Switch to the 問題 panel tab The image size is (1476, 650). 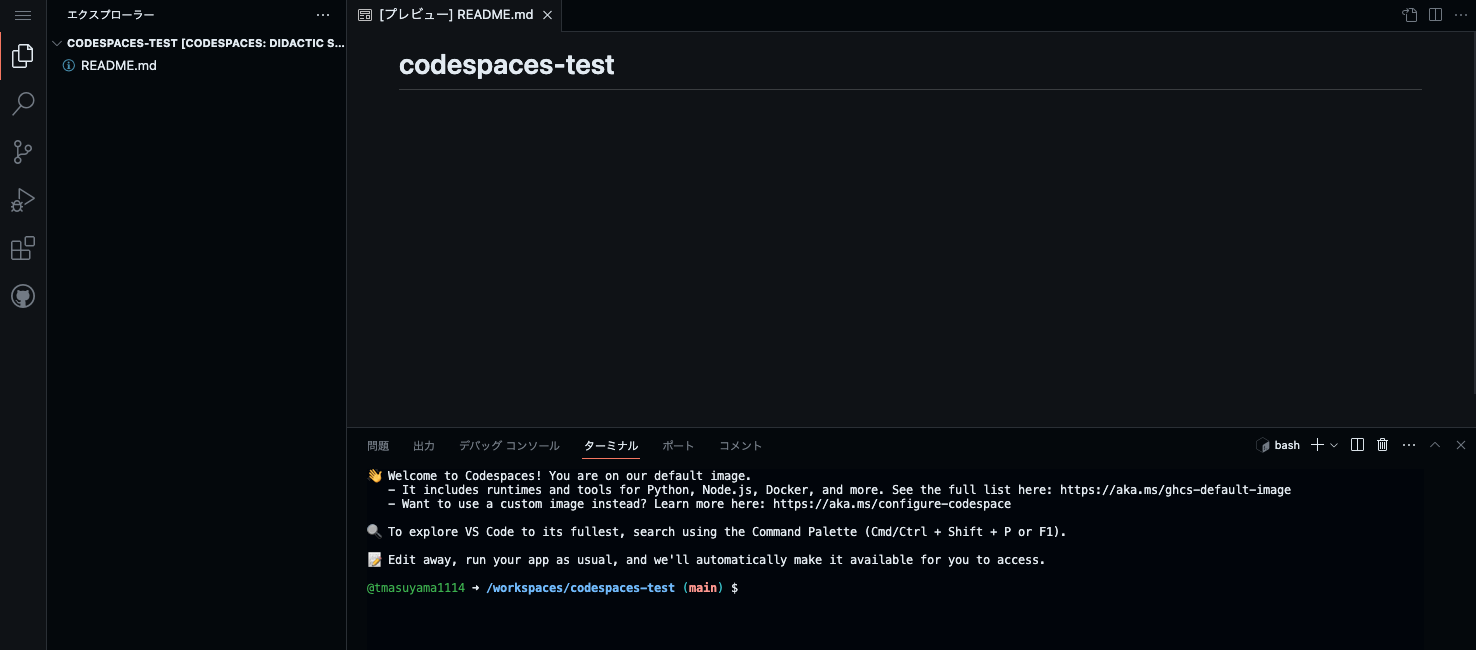[378, 446]
